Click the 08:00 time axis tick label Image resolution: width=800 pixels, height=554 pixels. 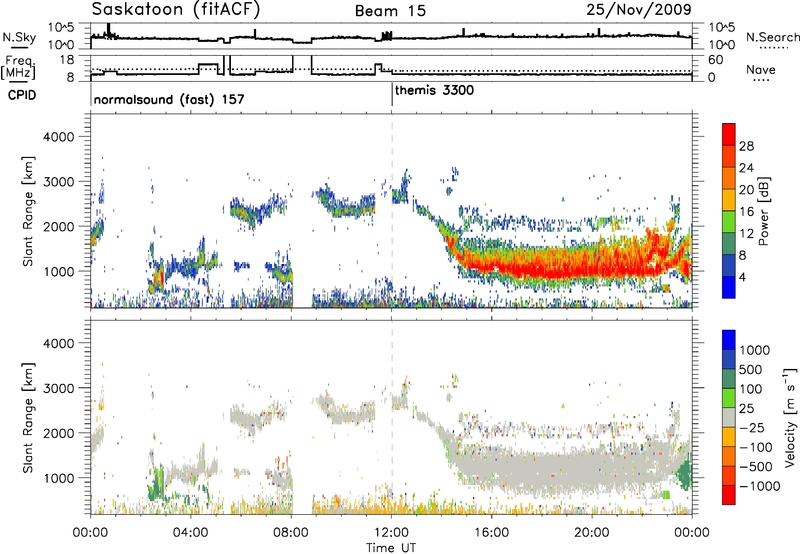pyautogui.click(x=291, y=533)
